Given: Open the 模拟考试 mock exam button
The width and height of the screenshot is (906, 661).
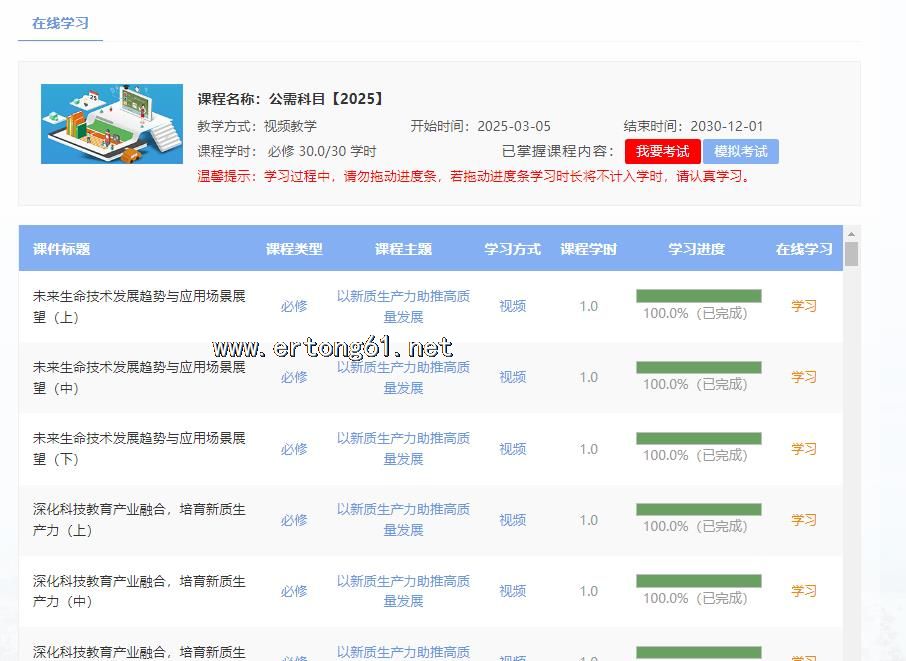Looking at the screenshot, I should point(740,151).
